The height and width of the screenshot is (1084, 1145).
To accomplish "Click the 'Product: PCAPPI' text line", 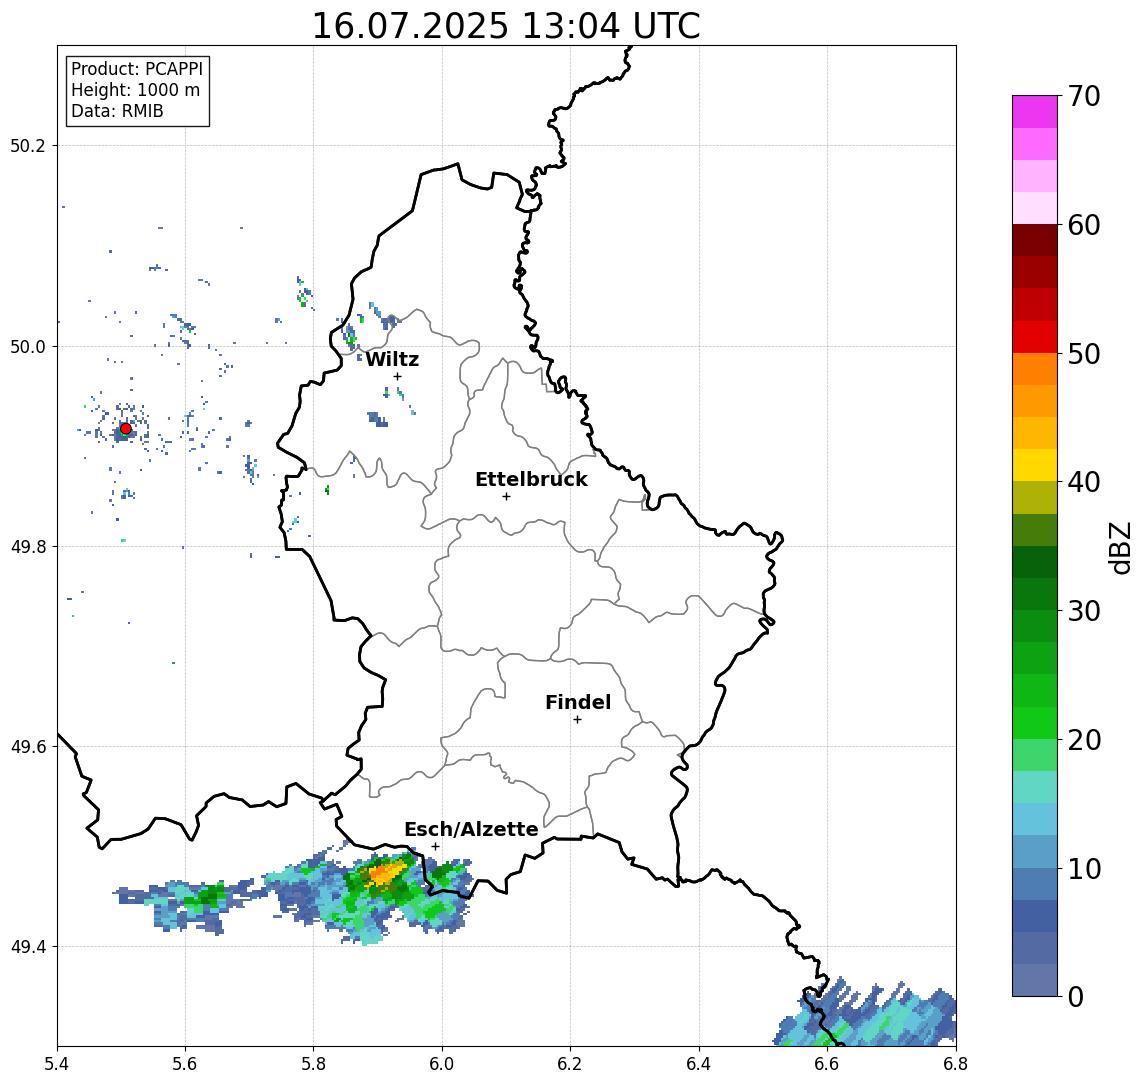I will point(137,69).
